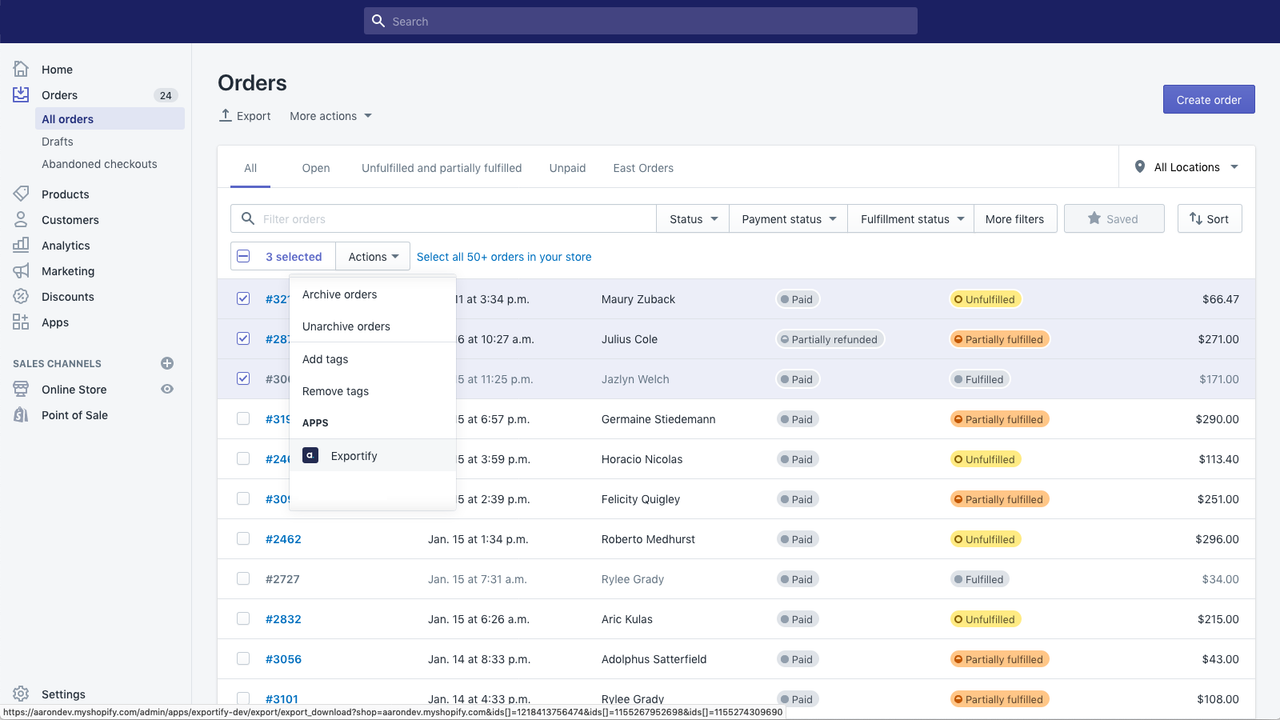
Task: Tick the checkbox for Germaine Stiedemann order
Action: click(243, 418)
